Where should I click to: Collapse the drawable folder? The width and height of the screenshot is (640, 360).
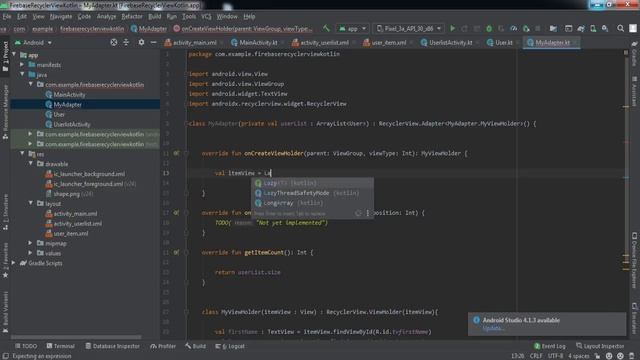tap(31, 163)
